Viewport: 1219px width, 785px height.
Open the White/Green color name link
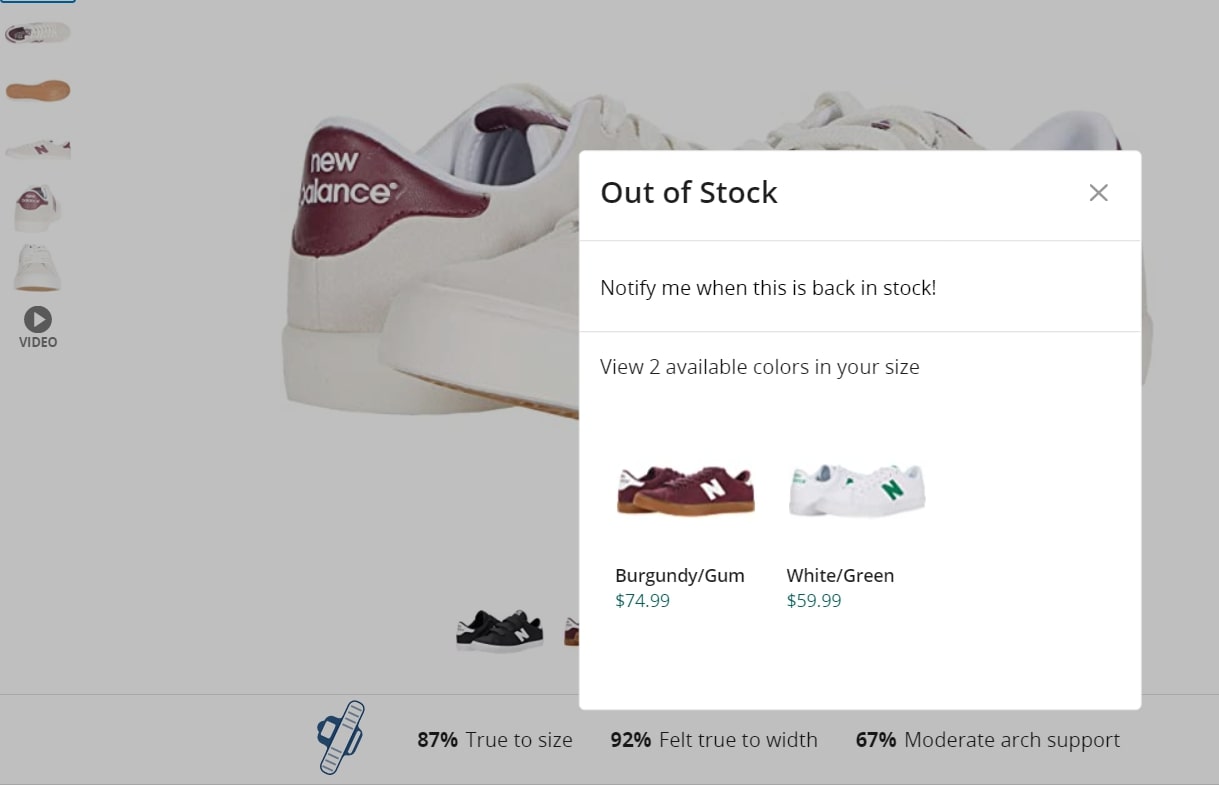point(840,576)
